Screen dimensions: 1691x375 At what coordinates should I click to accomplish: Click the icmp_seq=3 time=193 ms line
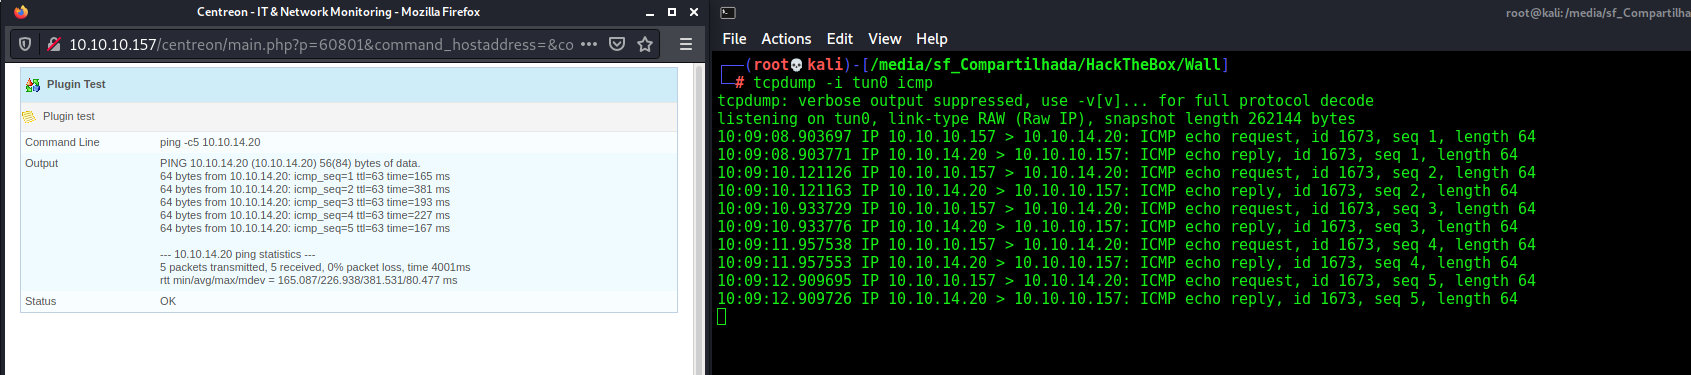[305, 202]
